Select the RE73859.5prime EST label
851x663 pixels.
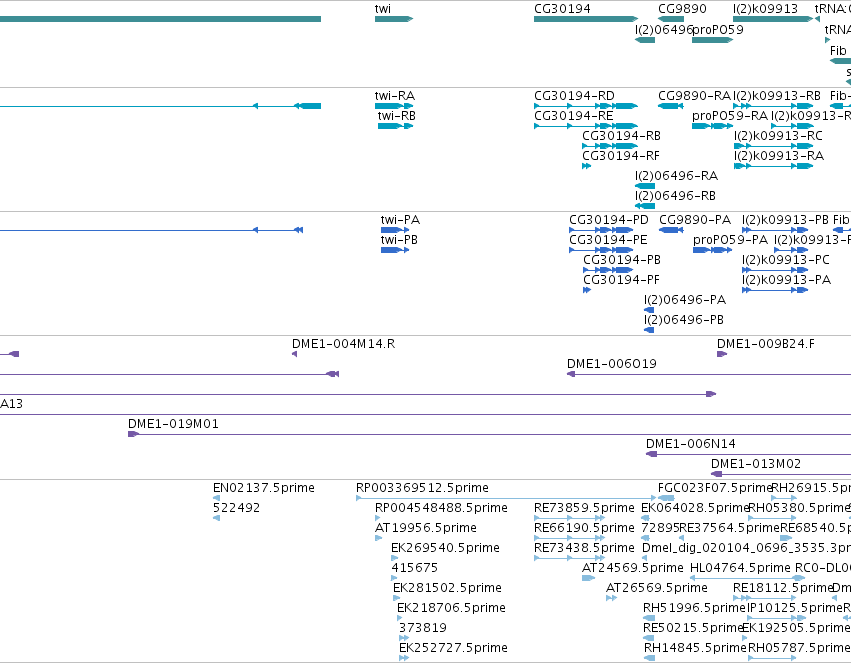[584, 508]
